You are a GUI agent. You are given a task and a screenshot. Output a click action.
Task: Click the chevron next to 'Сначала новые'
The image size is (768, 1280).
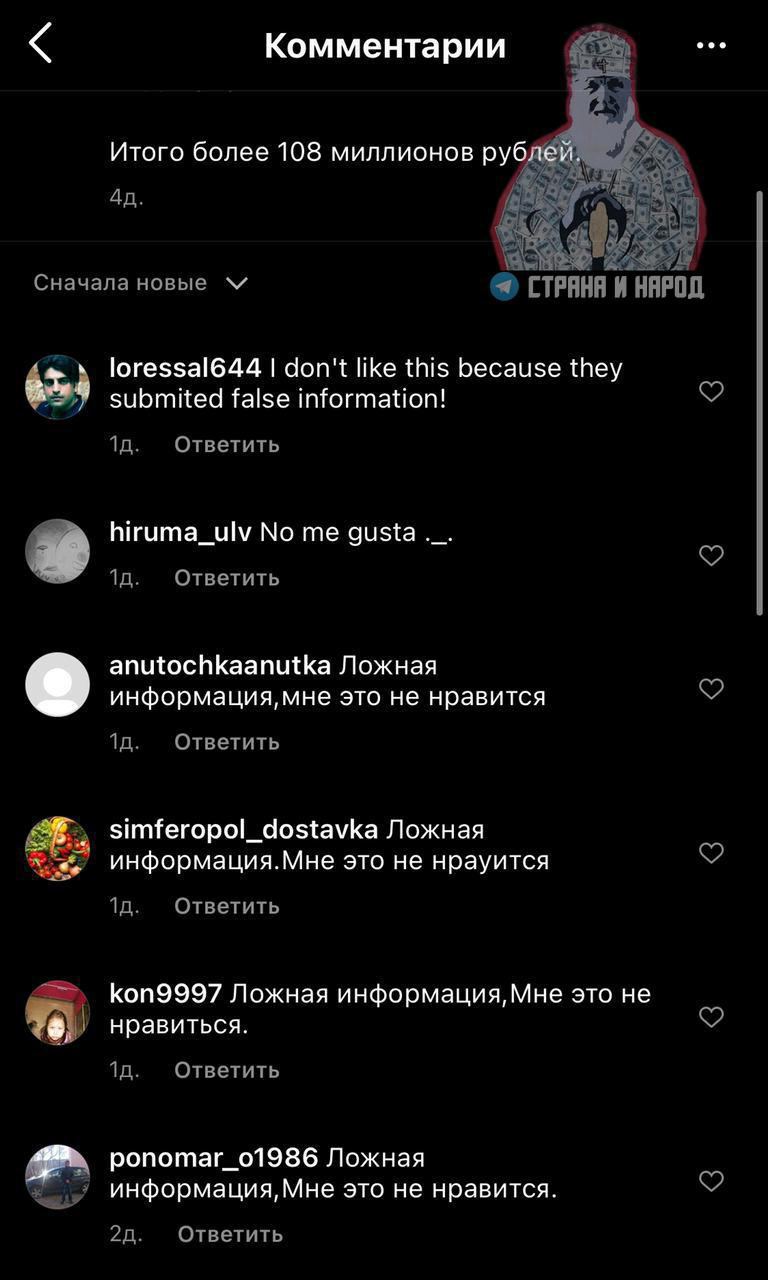click(x=237, y=284)
